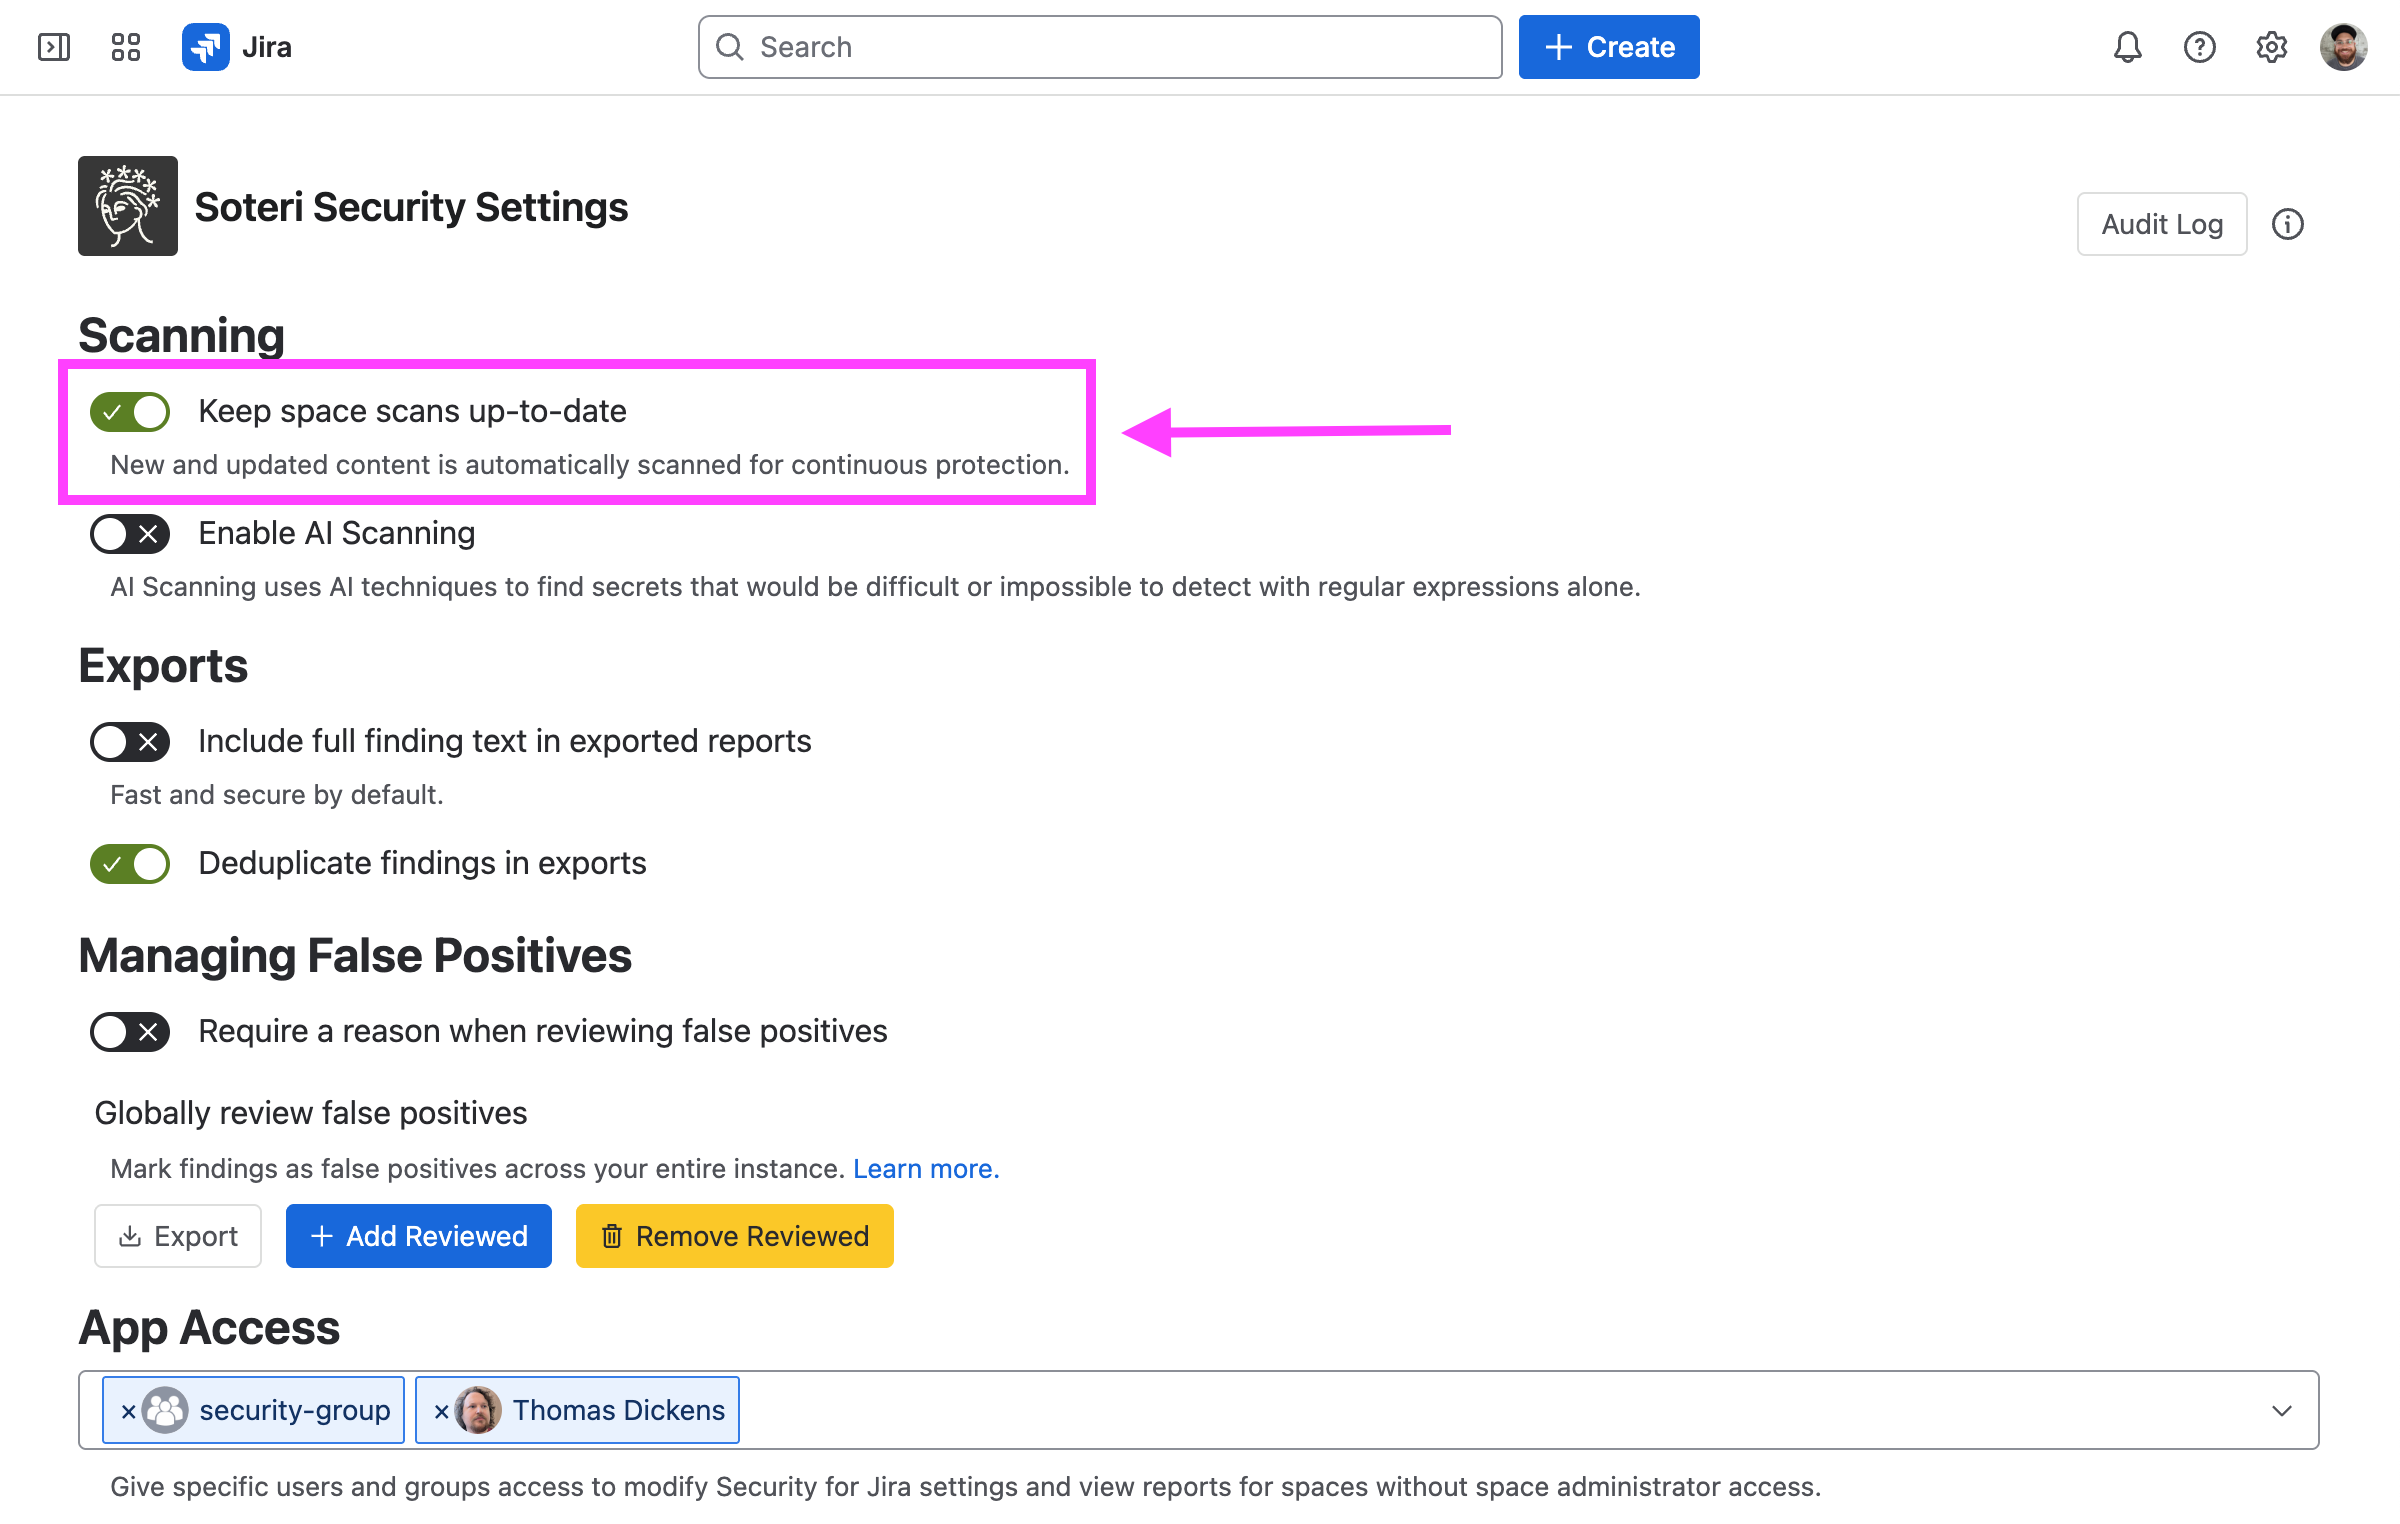Screen dimensions: 2400x1524
Task: Open the notifications bell
Action: click(2127, 47)
